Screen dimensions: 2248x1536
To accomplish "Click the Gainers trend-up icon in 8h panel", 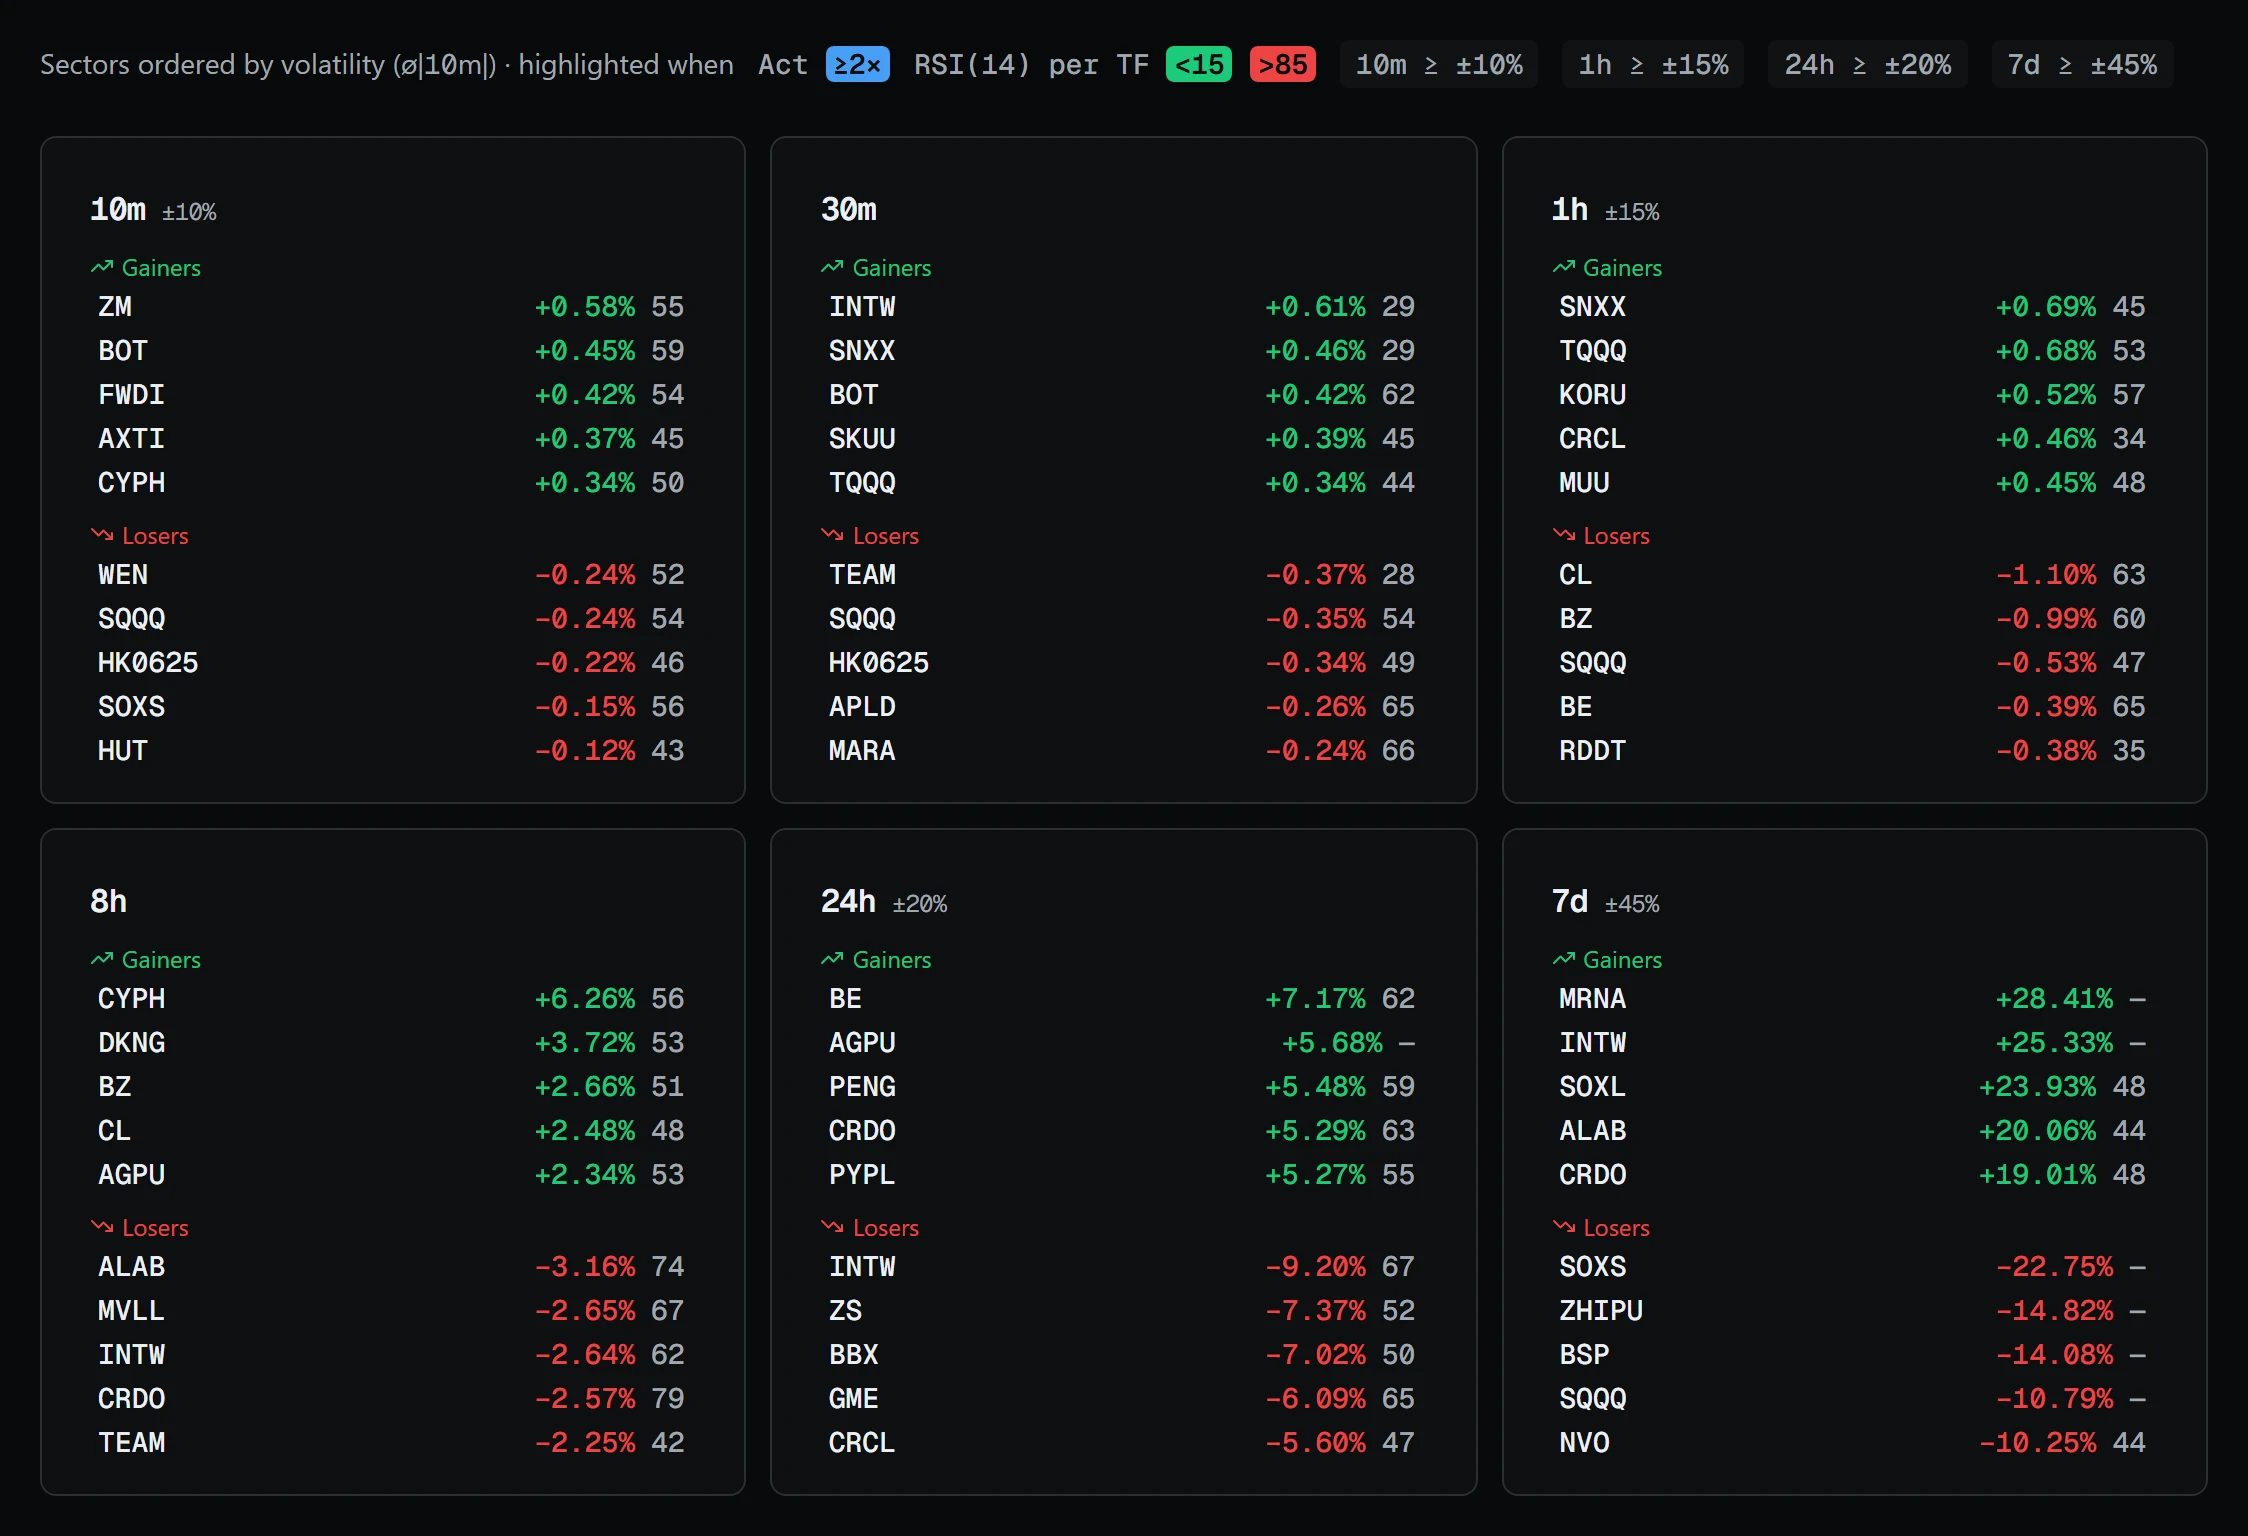I will point(102,959).
